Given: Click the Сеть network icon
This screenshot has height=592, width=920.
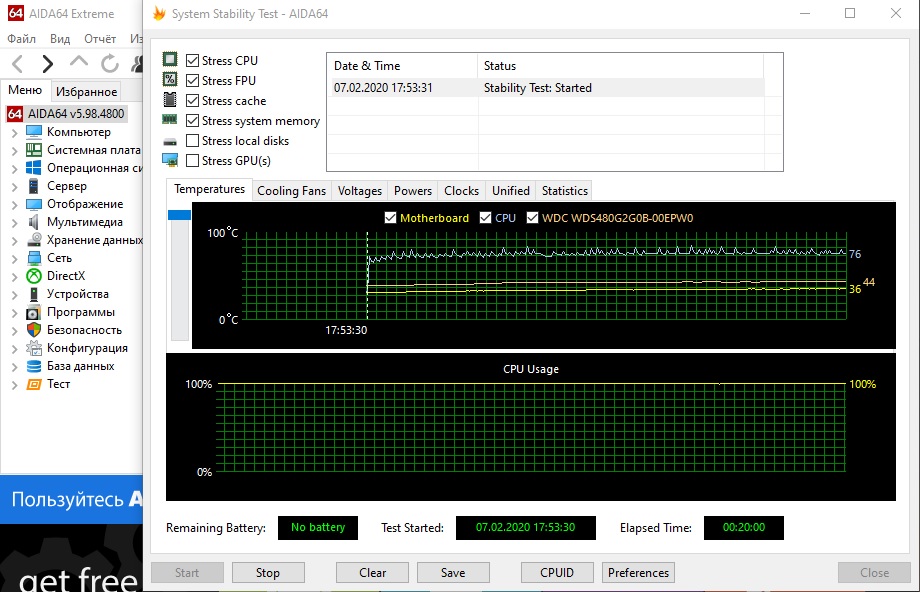Looking at the screenshot, I should pos(34,258).
